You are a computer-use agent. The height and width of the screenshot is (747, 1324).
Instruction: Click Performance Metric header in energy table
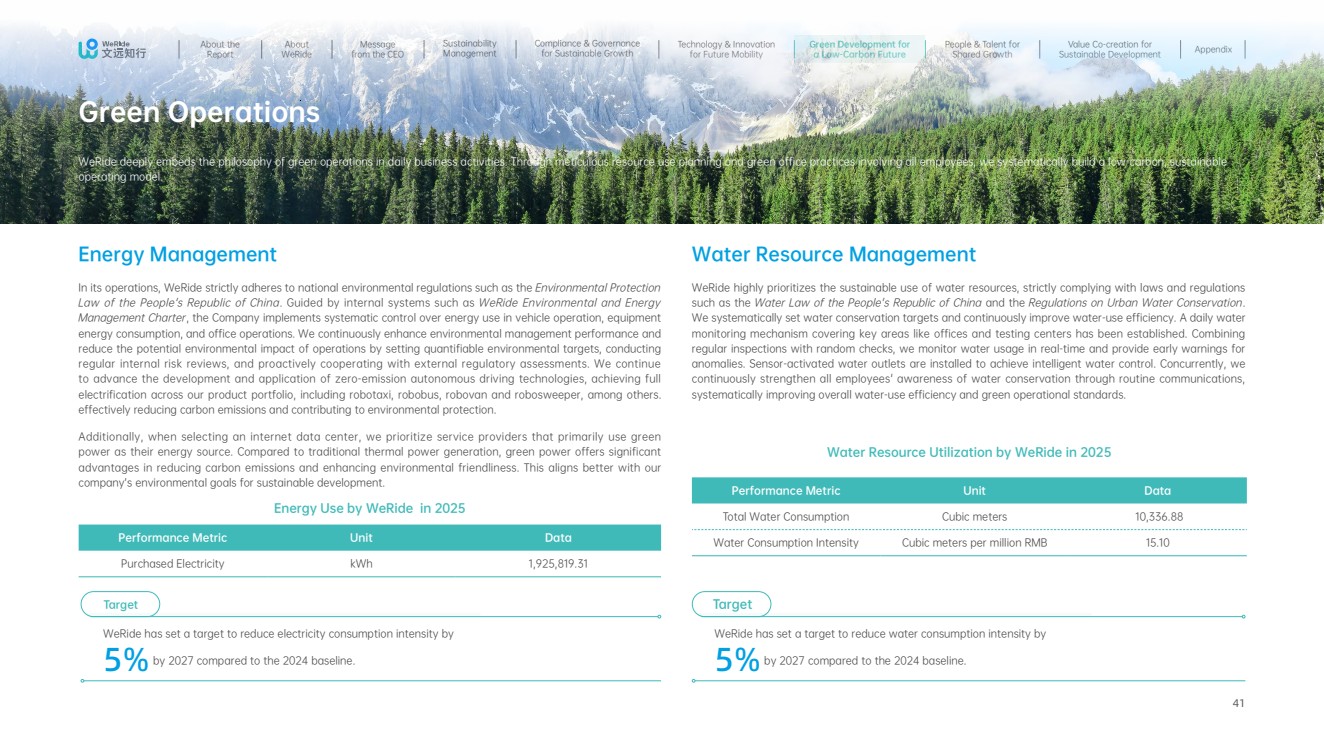click(173, 538)
